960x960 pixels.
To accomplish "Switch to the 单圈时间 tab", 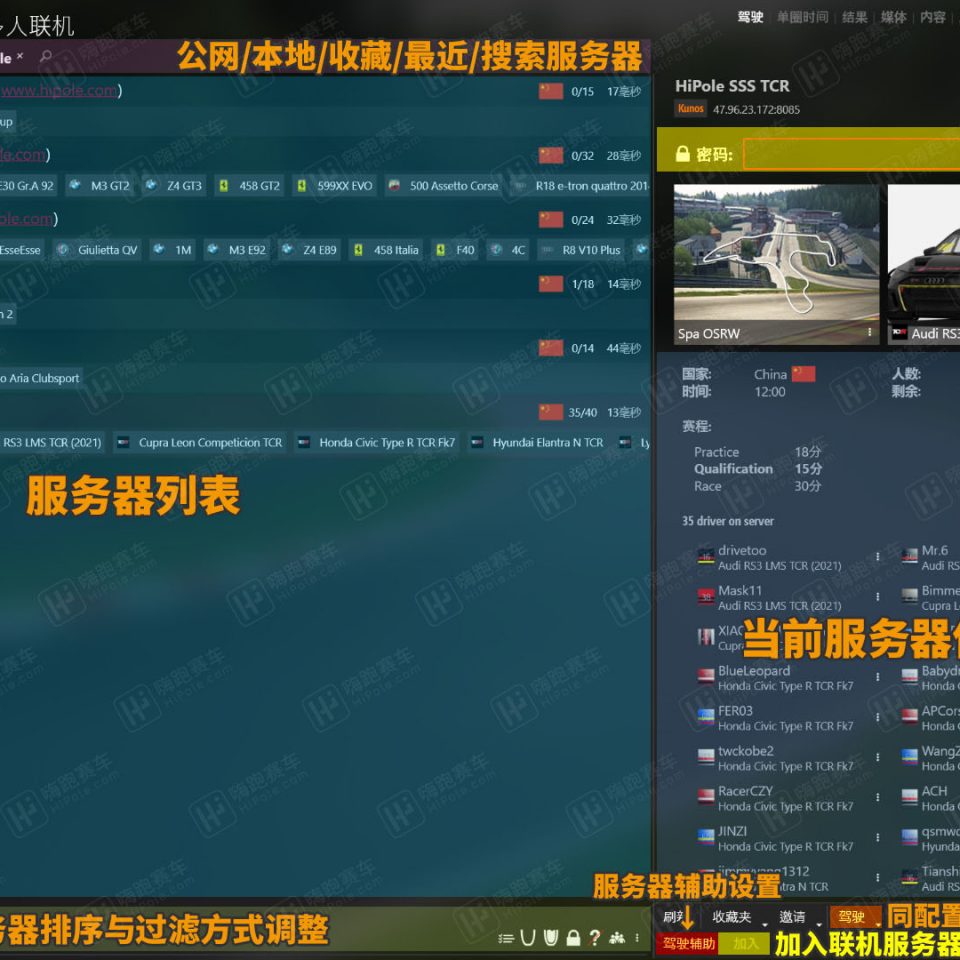I will coord(802,17).
